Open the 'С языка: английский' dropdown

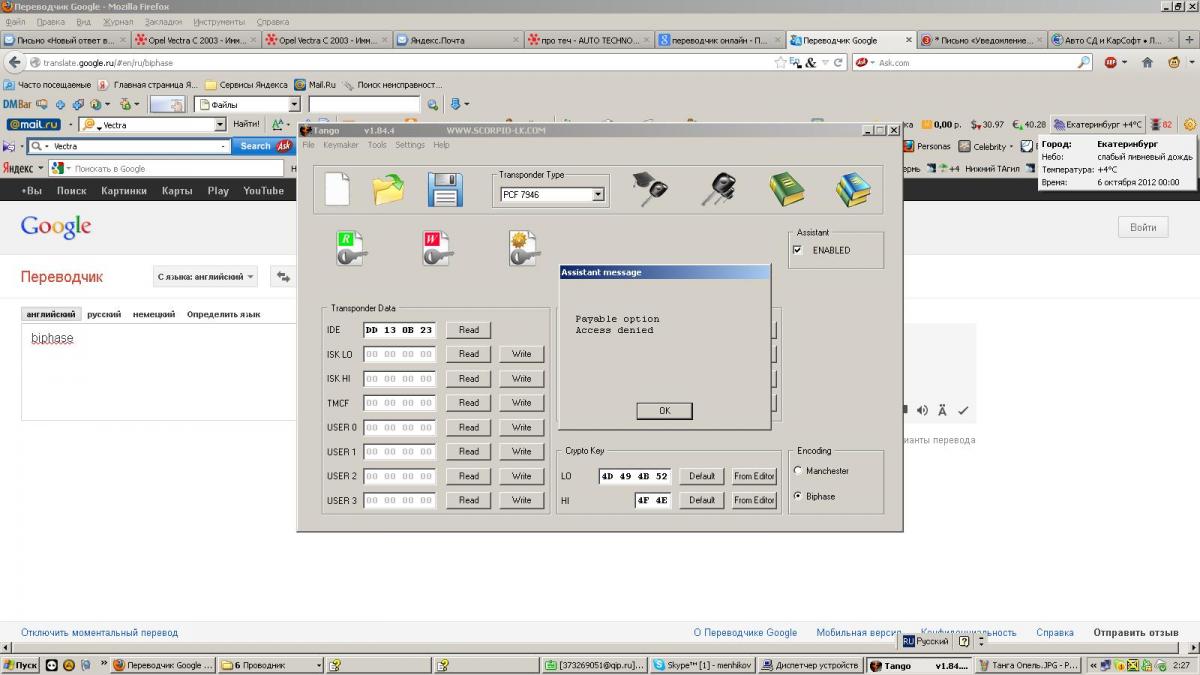[205, 277]
